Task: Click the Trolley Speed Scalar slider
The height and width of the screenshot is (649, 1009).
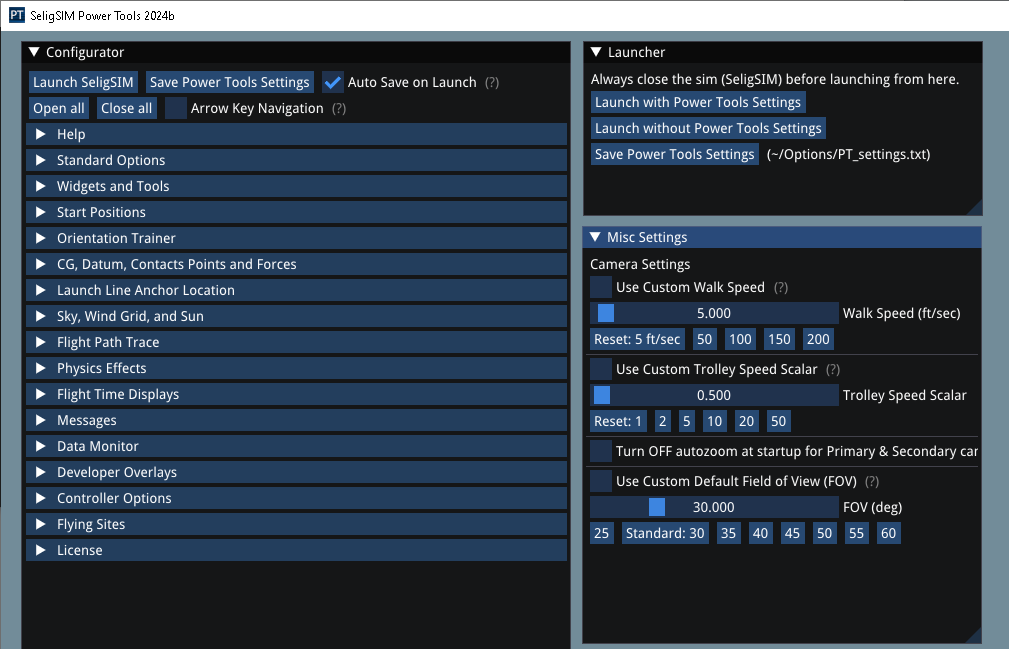Action: point(714,395)
